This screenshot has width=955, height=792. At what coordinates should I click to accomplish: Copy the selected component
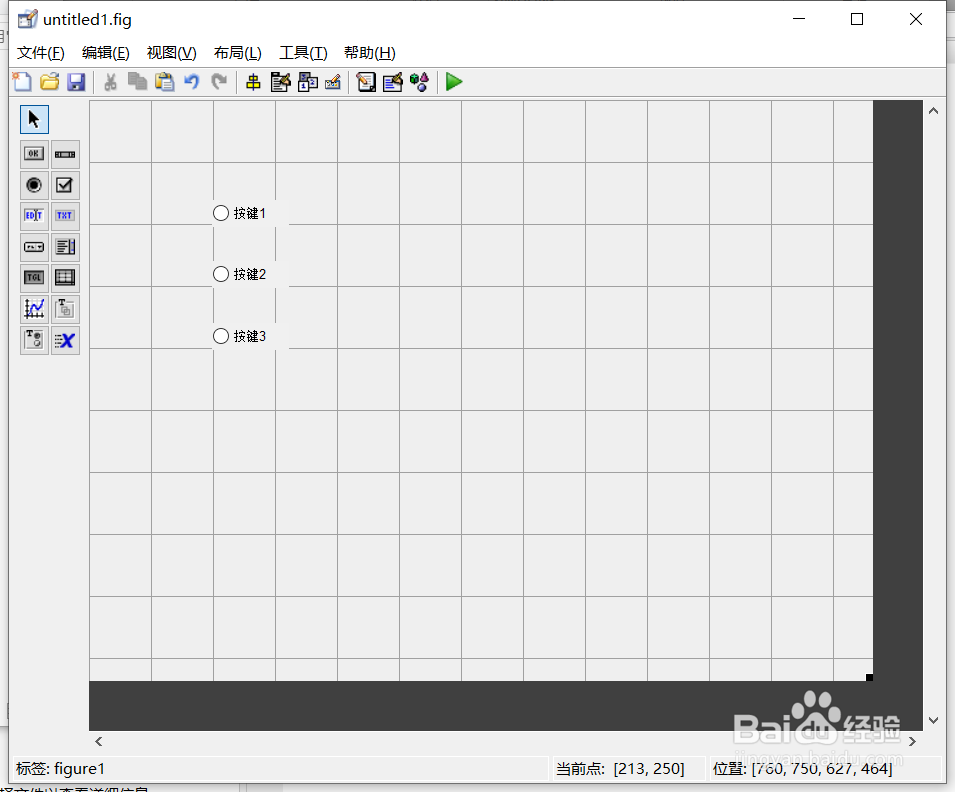137,82
